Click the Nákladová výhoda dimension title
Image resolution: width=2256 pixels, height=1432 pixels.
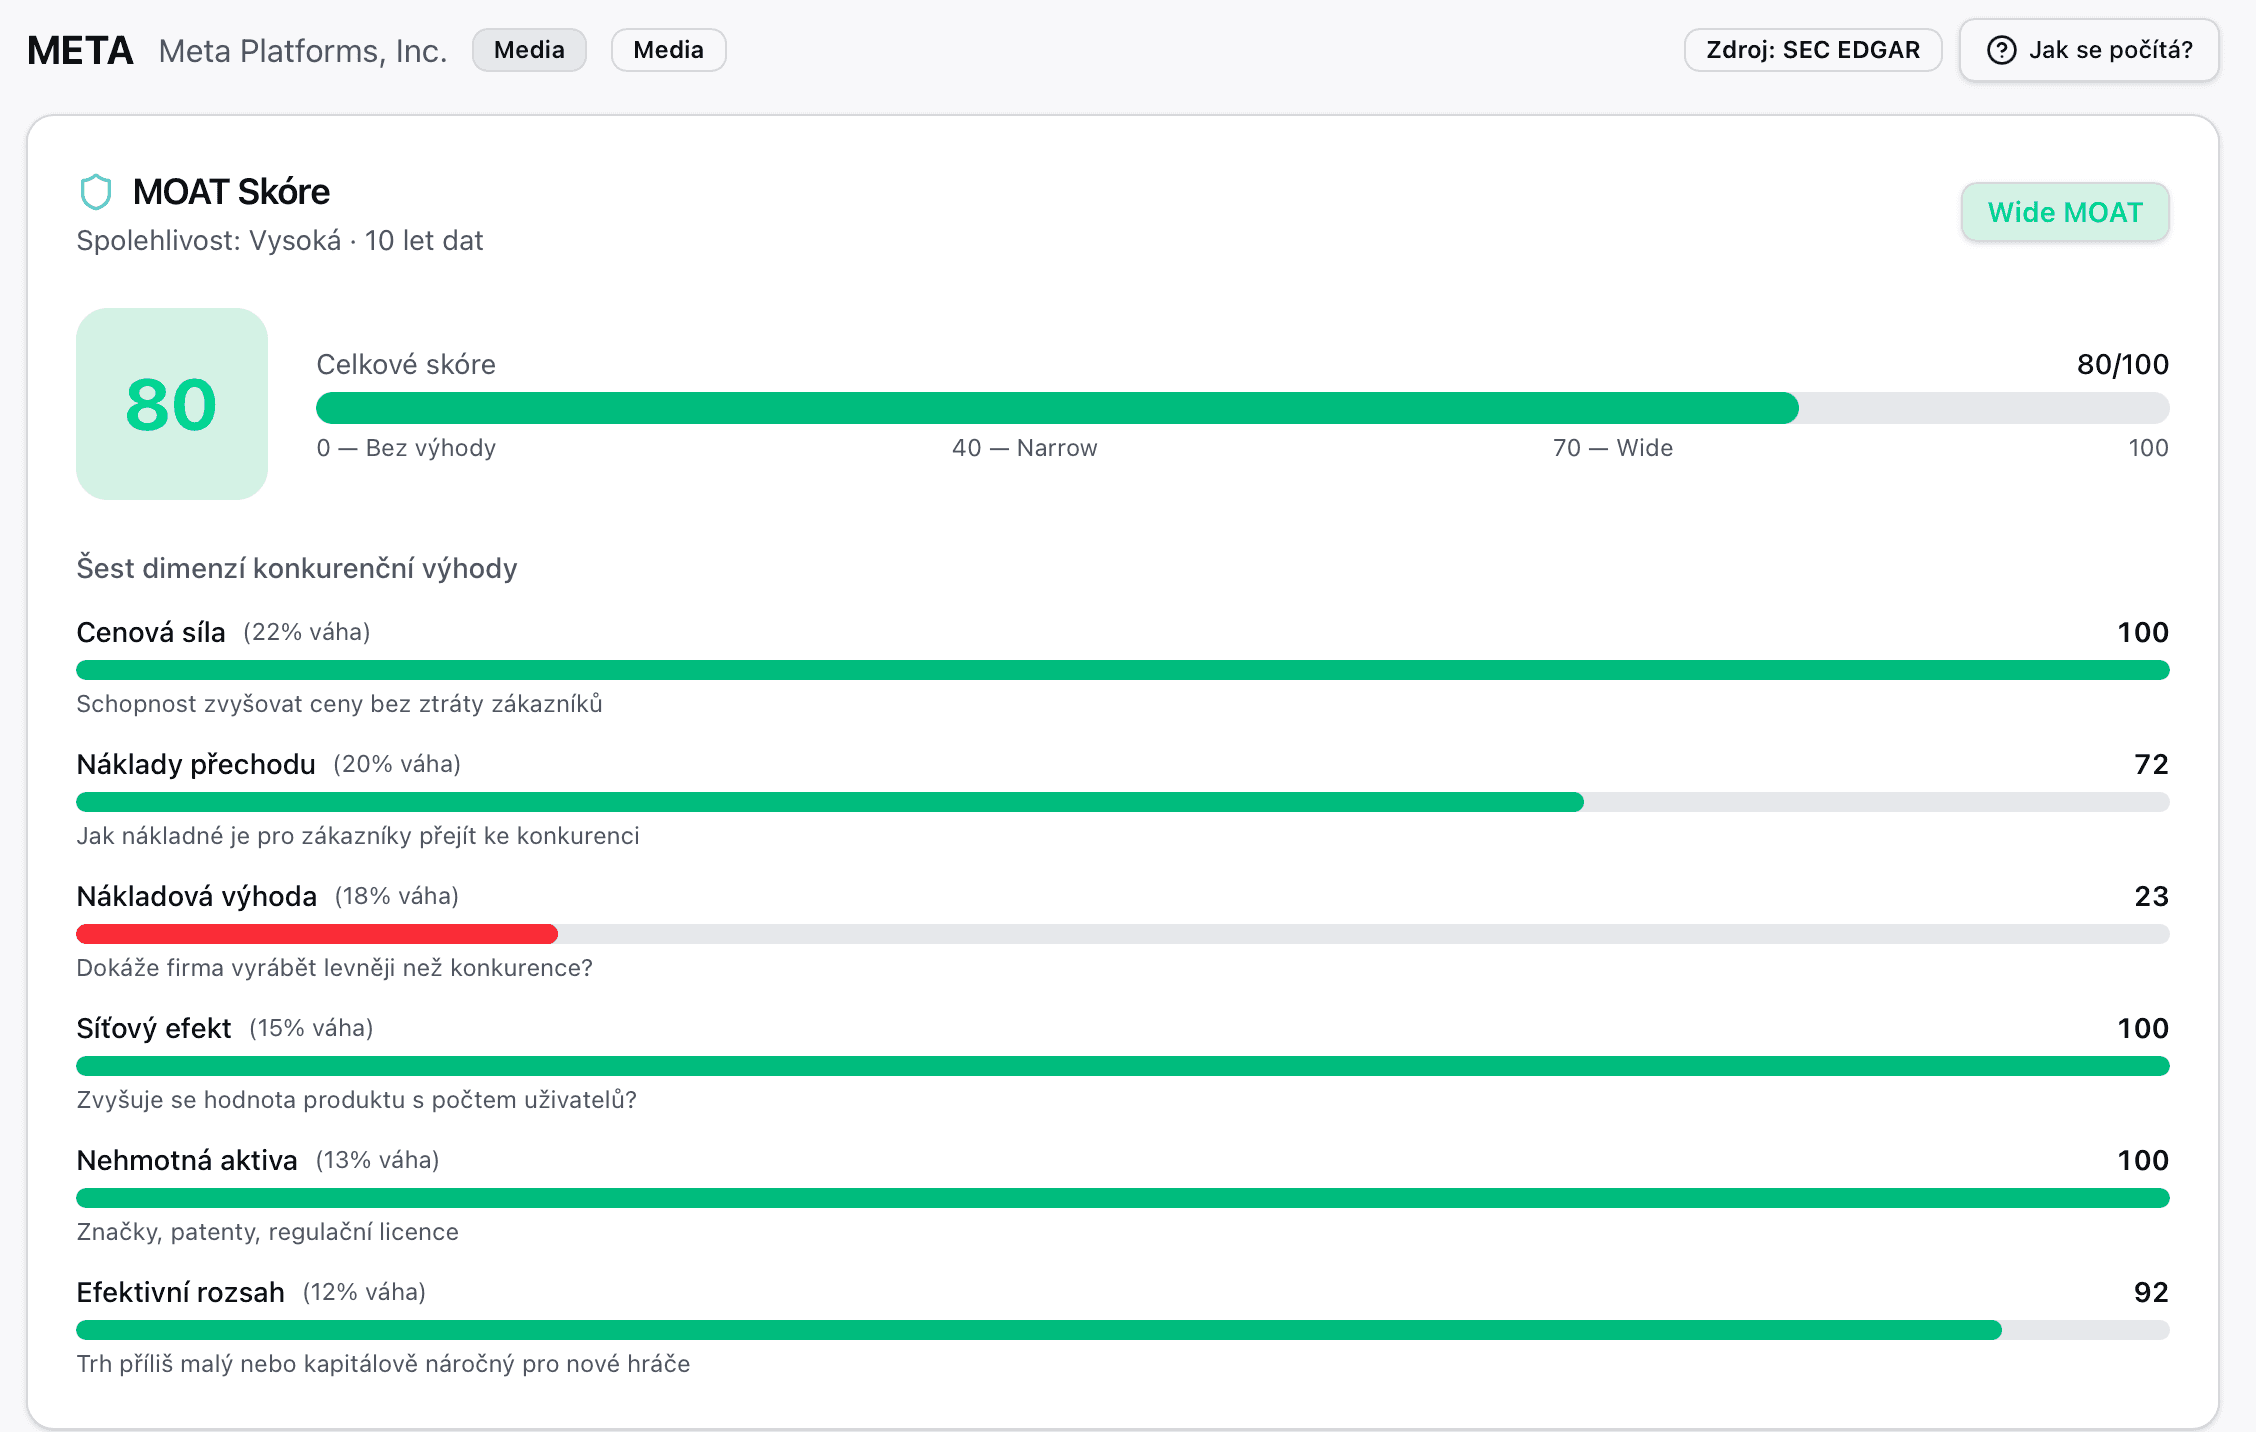click(197, 896)
